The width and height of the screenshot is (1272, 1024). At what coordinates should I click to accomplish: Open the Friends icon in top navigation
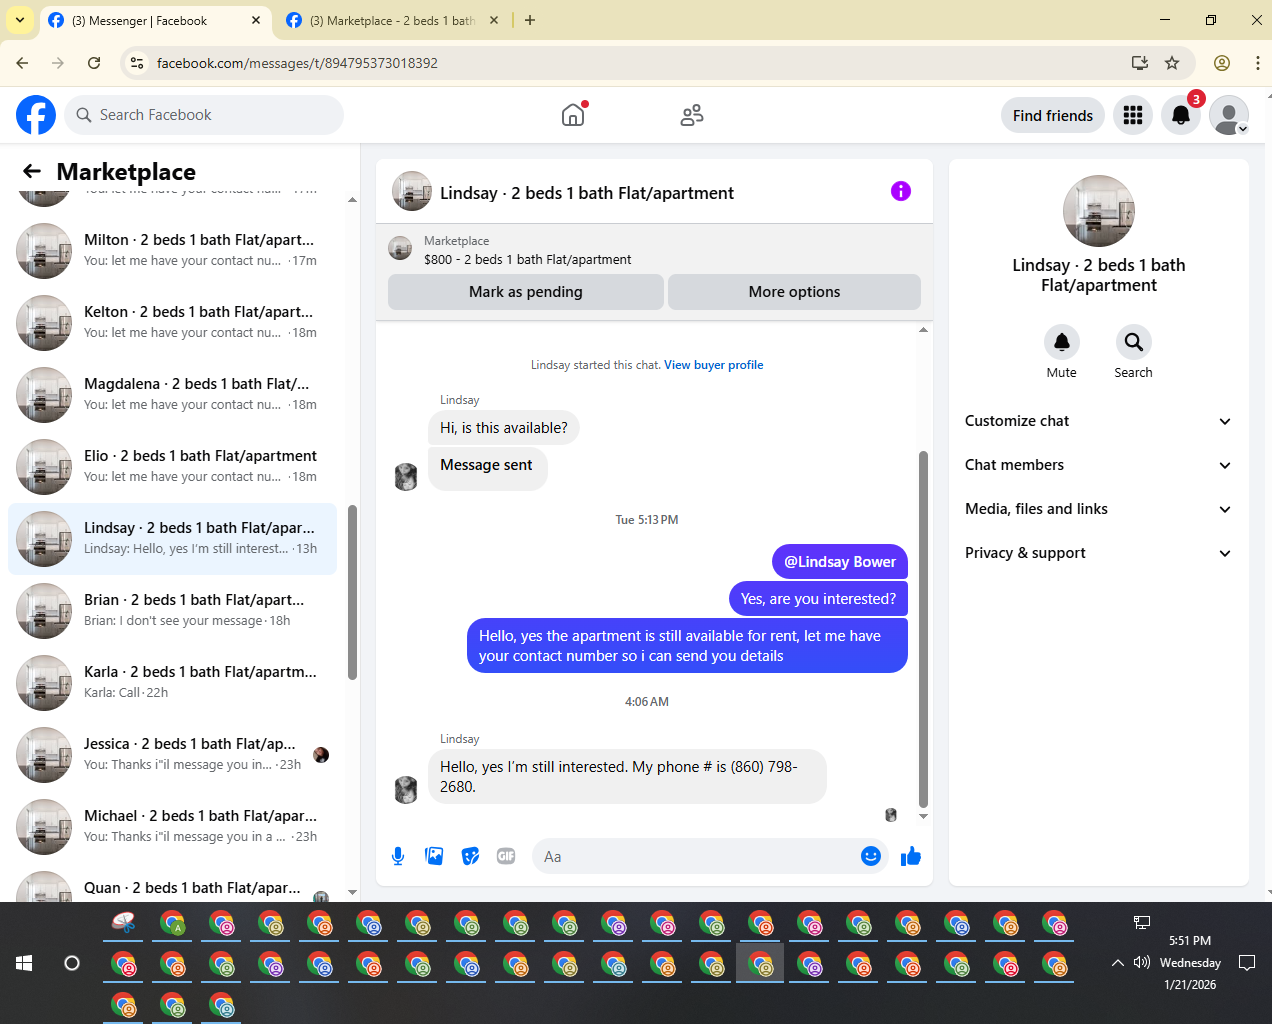(691, 115)
